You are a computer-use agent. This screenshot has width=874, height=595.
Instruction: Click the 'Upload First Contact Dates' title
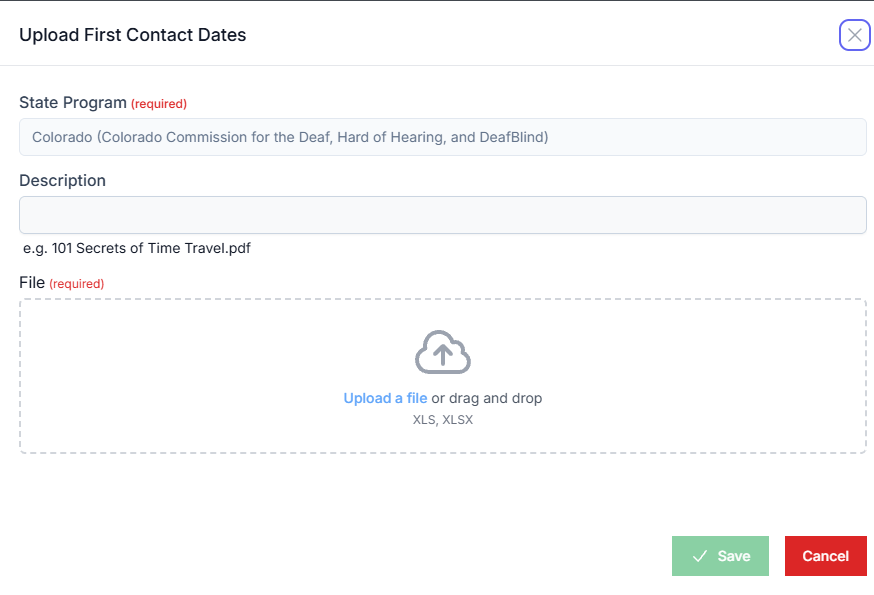133,35
